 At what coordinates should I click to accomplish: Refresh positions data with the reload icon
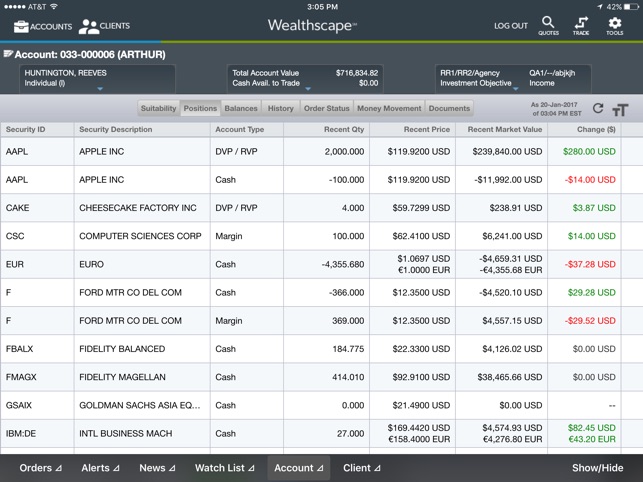click(598, 109)
